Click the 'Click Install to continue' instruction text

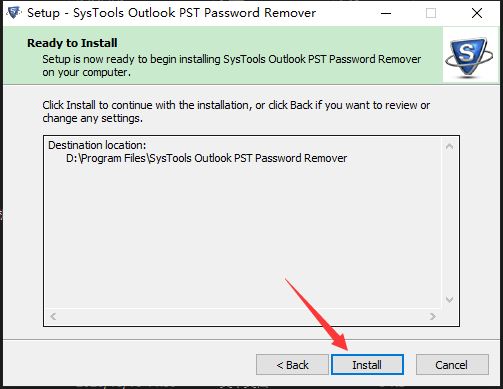click(236, 112)
